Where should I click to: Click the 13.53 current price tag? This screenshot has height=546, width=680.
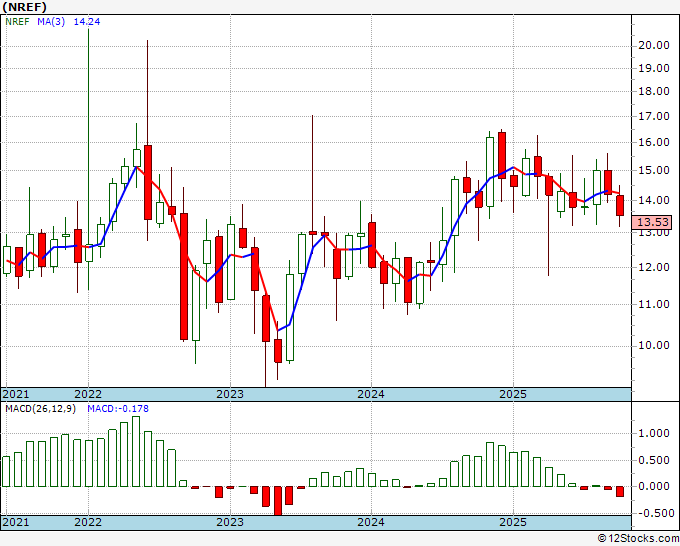click(x=653, y=222)
